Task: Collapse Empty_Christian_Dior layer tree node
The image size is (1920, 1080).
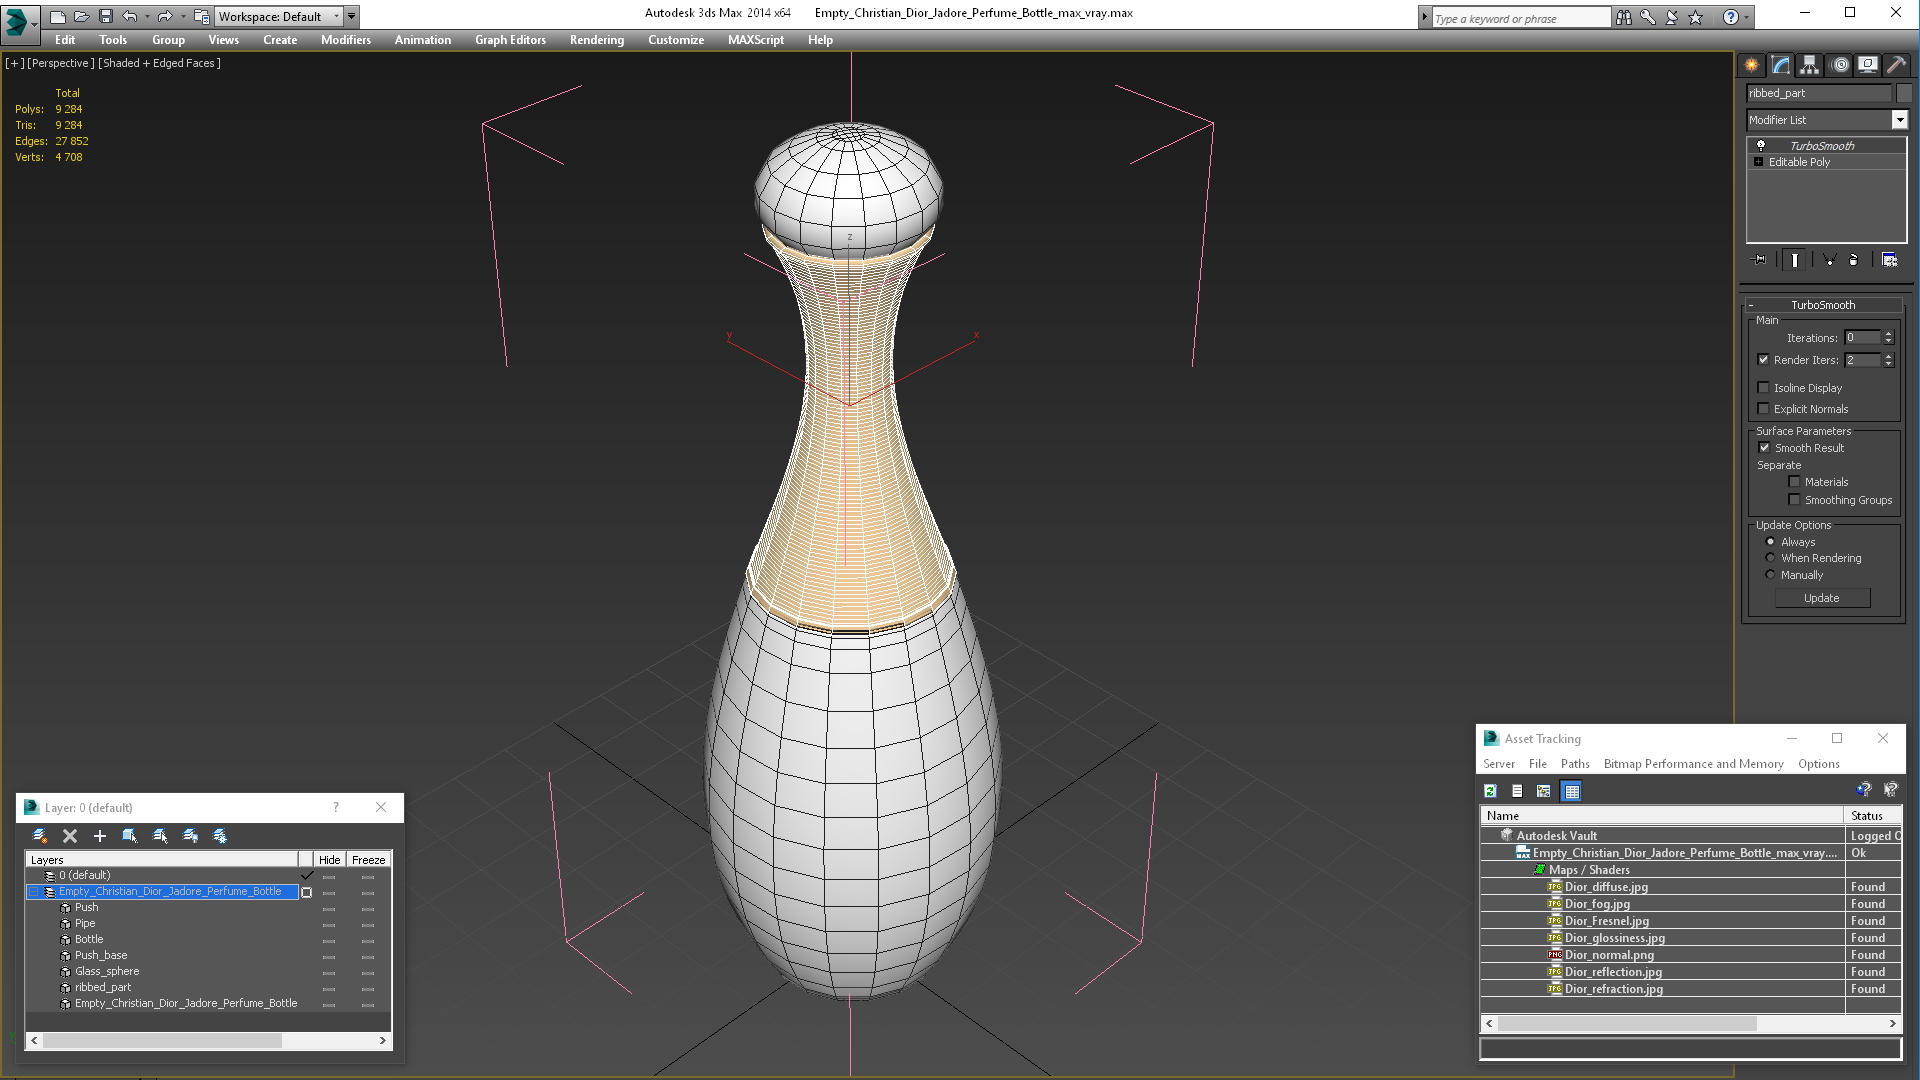Action: [34, 892]
